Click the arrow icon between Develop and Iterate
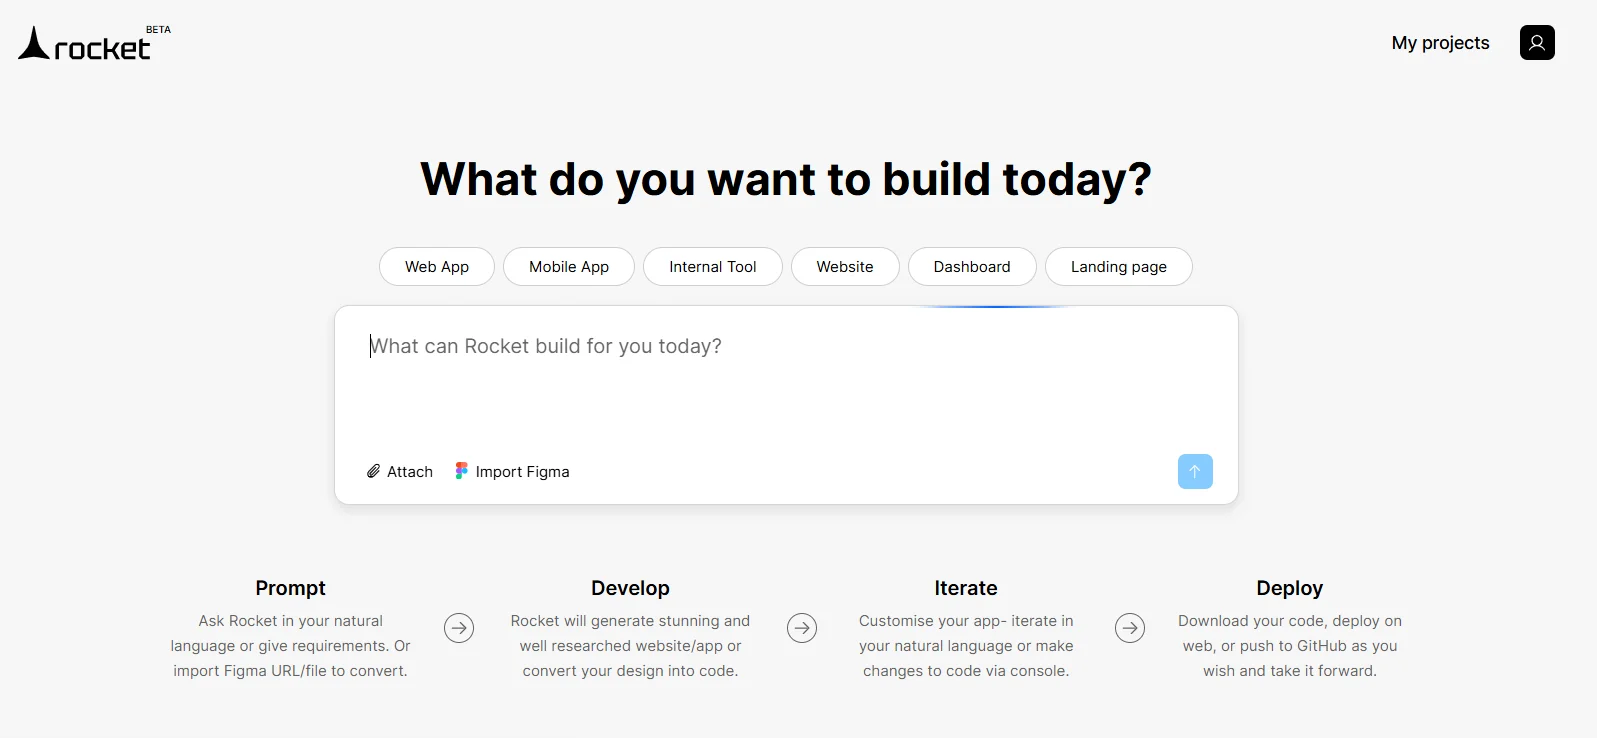 (x=803, y=628)
